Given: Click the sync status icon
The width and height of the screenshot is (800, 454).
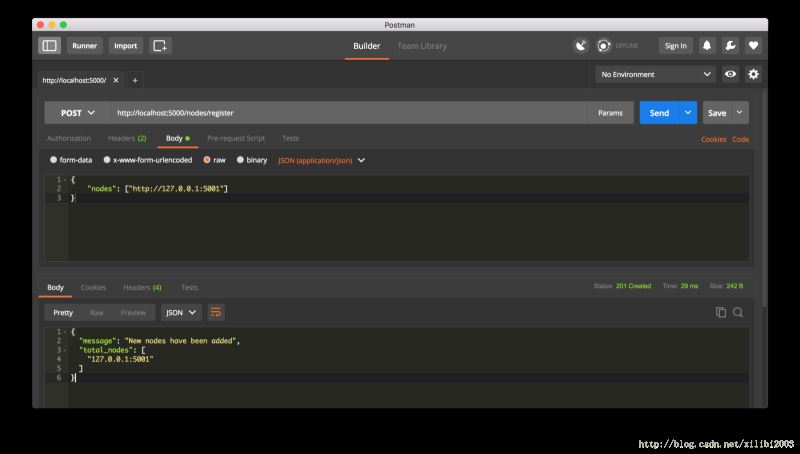Looking at the screenshot, I should pyautogui.click(x=604, y=45).
